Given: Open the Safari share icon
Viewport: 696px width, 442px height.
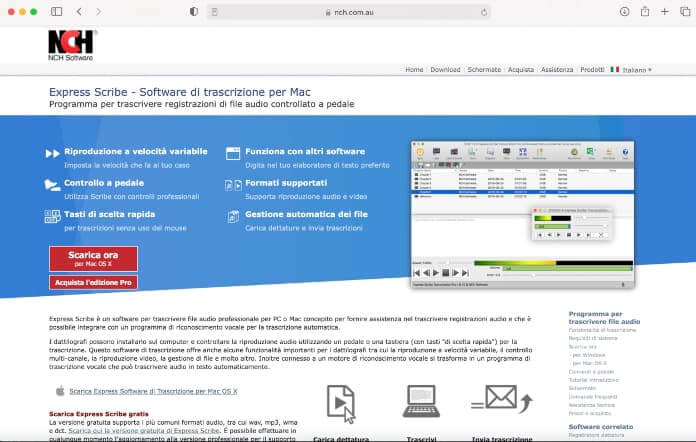Looking at the screenshot, I should tap(645, 12).
